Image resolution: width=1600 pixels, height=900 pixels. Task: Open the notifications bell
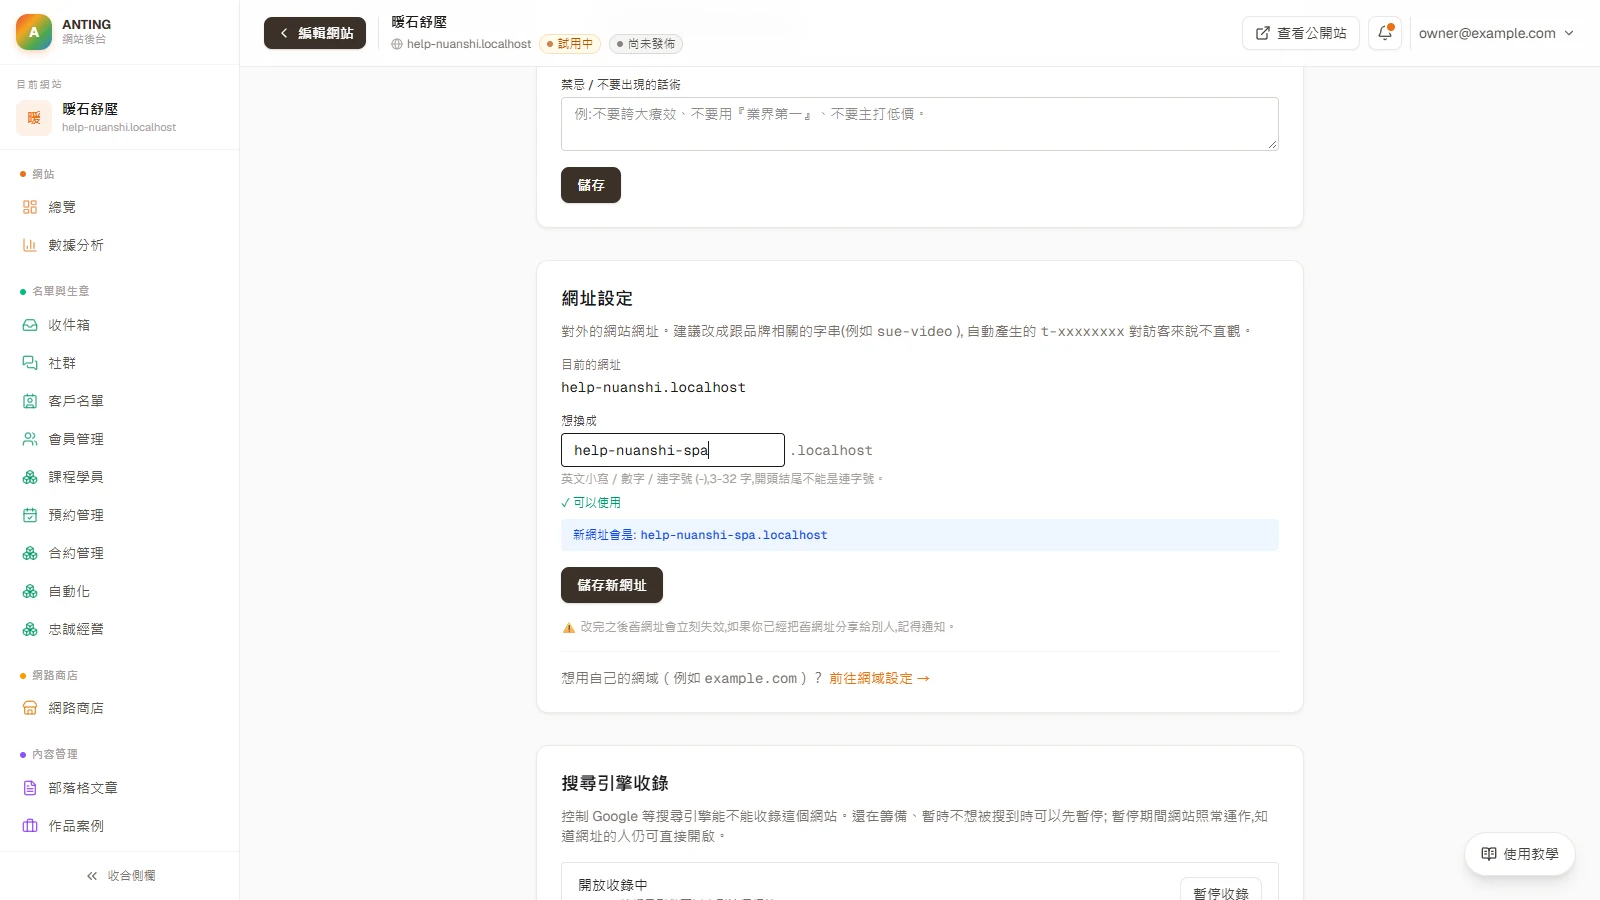(x=1385, y=33)
